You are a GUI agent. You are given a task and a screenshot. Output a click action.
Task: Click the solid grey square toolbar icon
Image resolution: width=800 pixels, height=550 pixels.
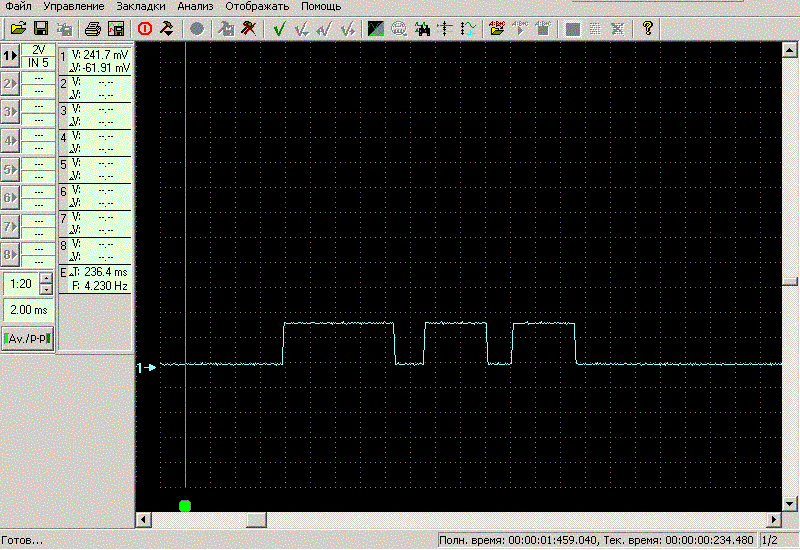(x=572, y=29)
